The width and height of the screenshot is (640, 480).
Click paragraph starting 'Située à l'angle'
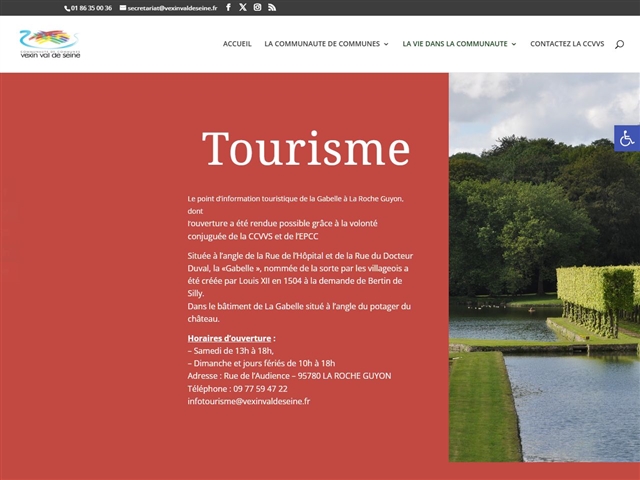click(x=300, y=274)
